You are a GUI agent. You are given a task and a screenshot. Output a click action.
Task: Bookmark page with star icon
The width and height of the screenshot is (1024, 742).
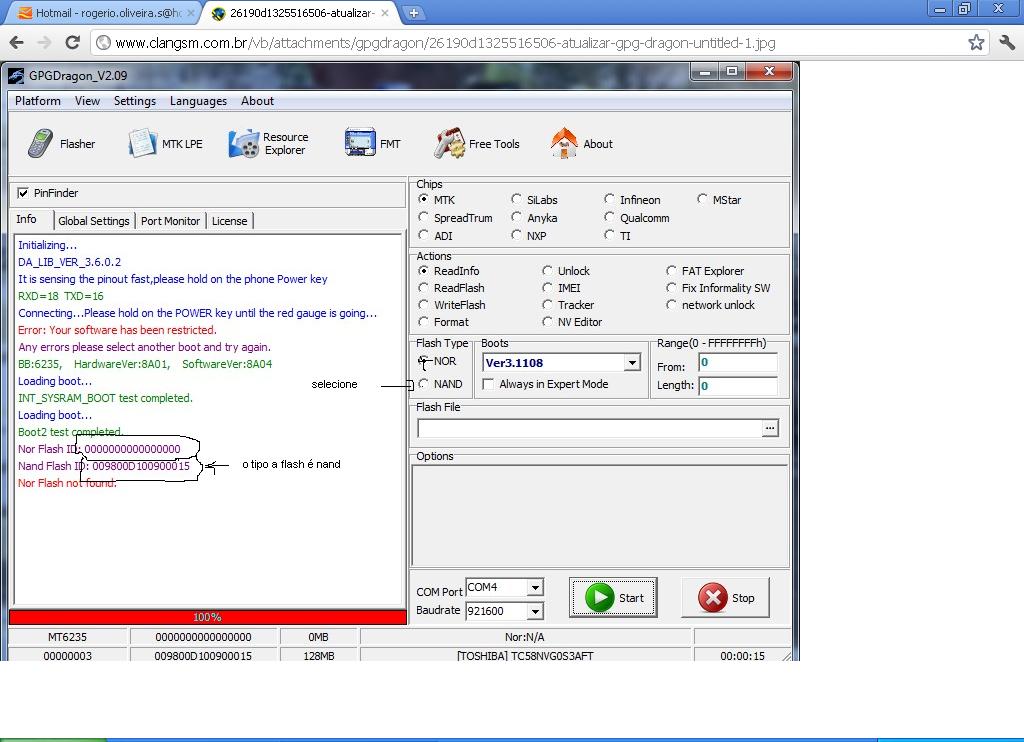(976, 43)
